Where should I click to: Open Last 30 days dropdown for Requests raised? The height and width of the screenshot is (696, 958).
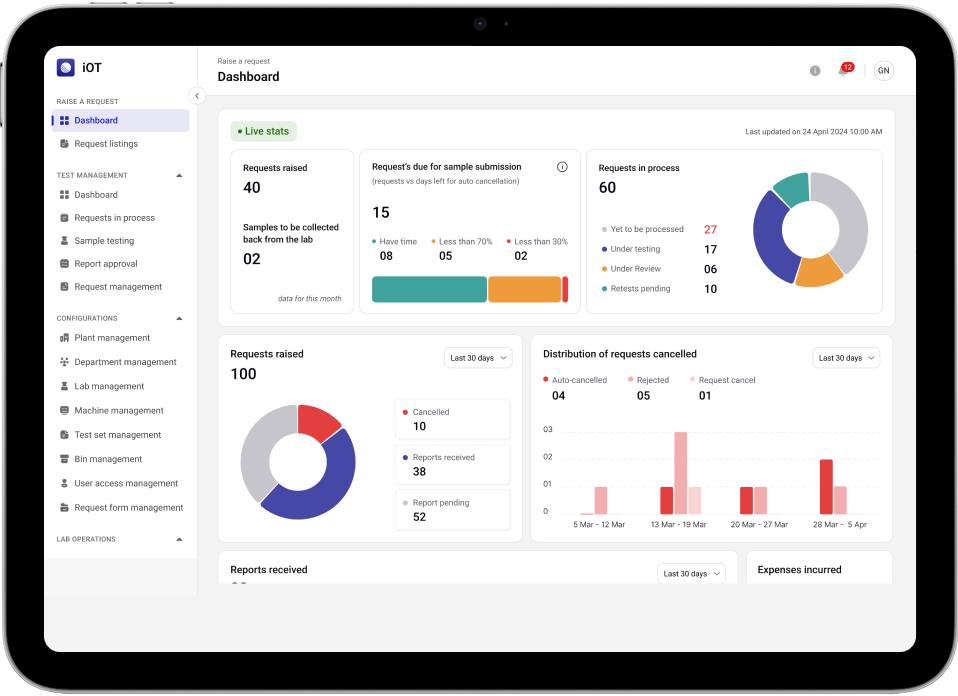pos(479,358)
